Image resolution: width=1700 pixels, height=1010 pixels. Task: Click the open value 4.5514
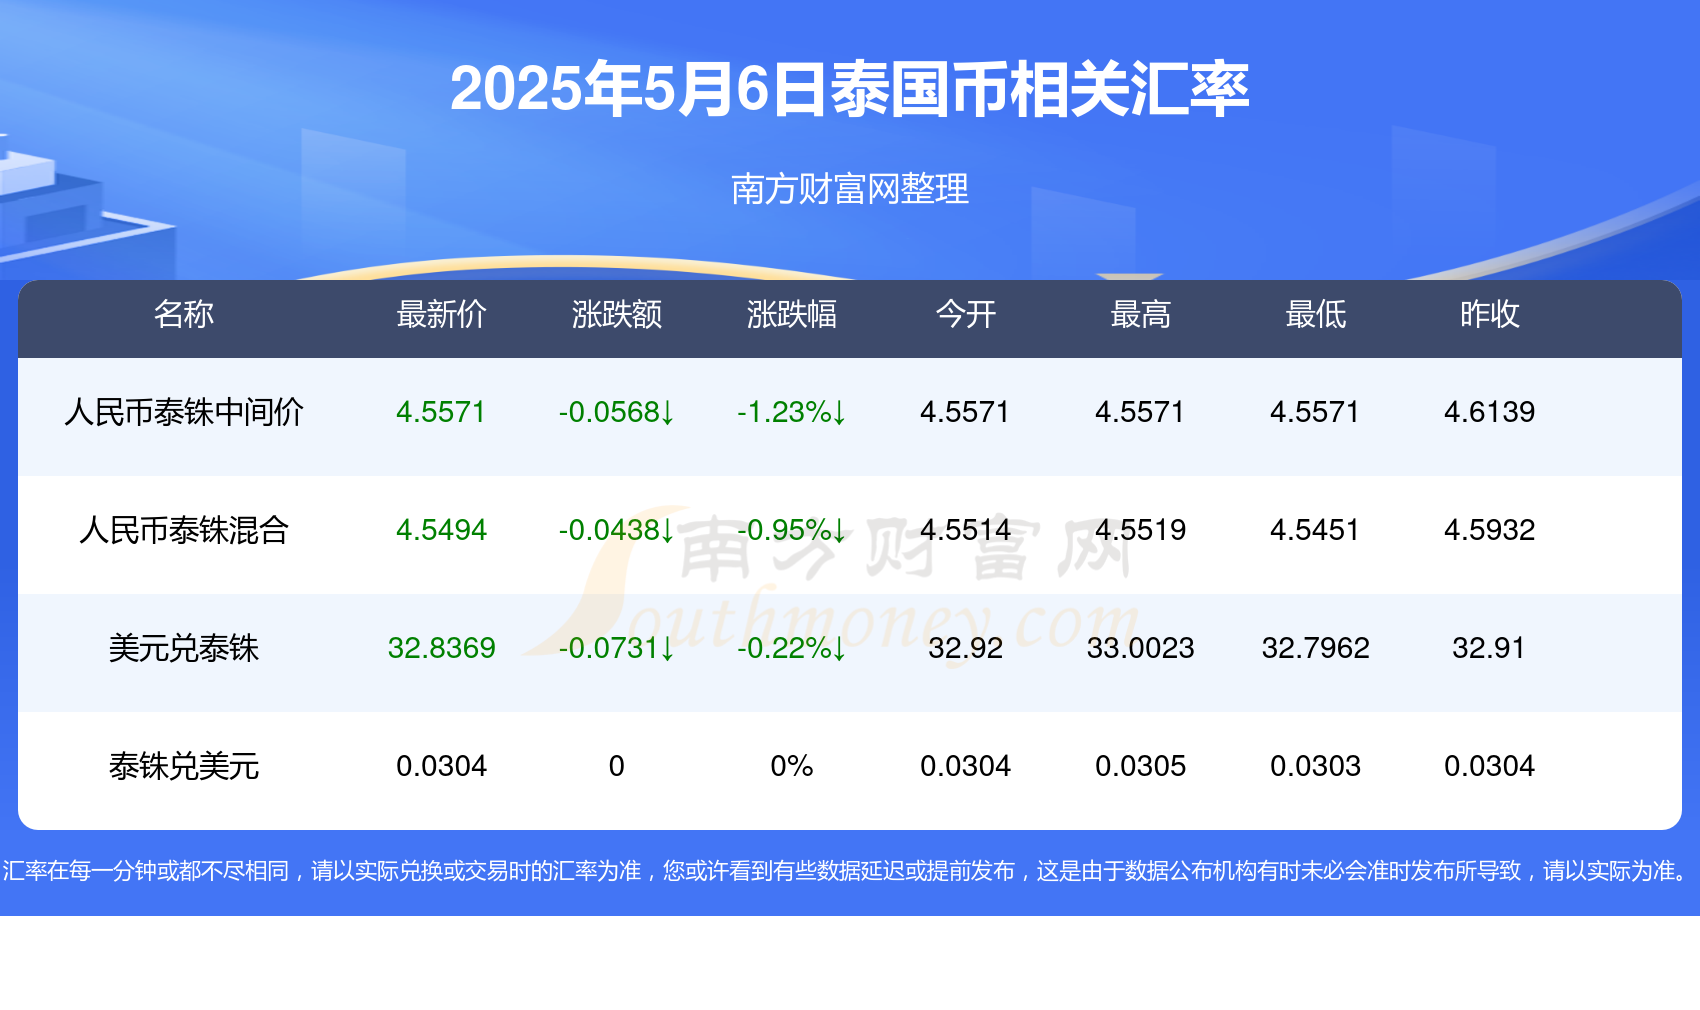(966, 530)
